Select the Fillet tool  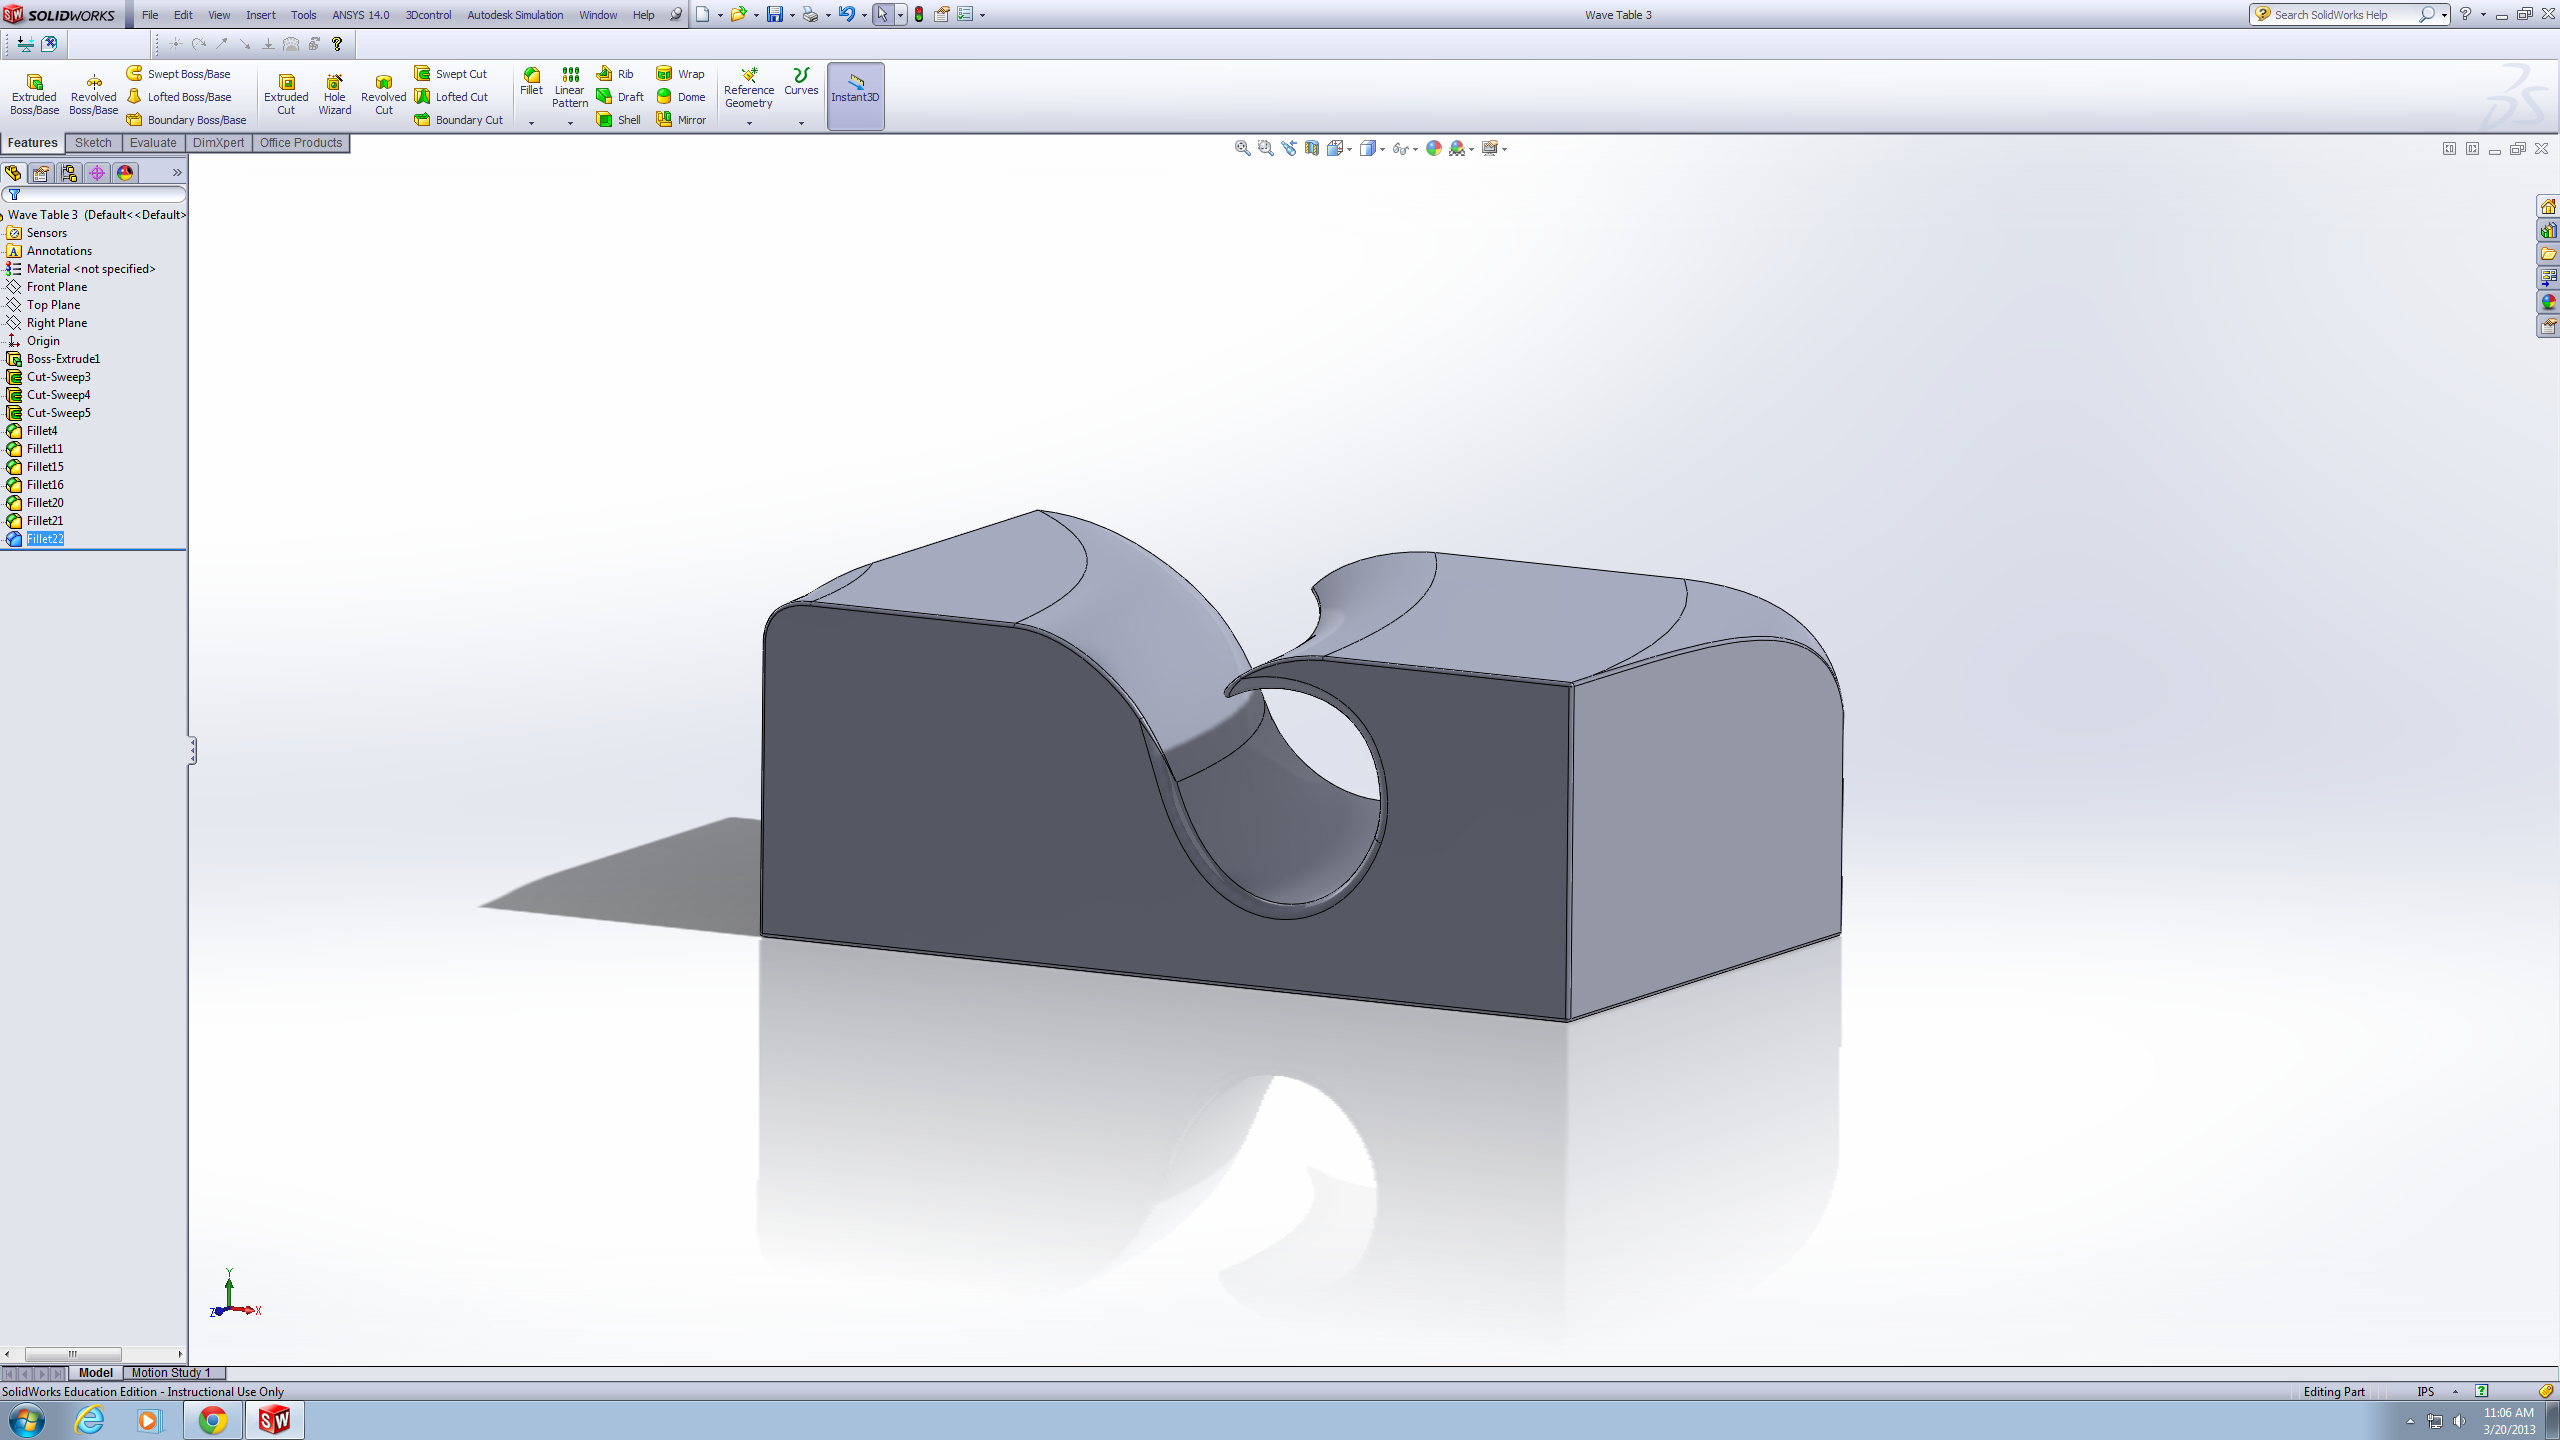531,85
